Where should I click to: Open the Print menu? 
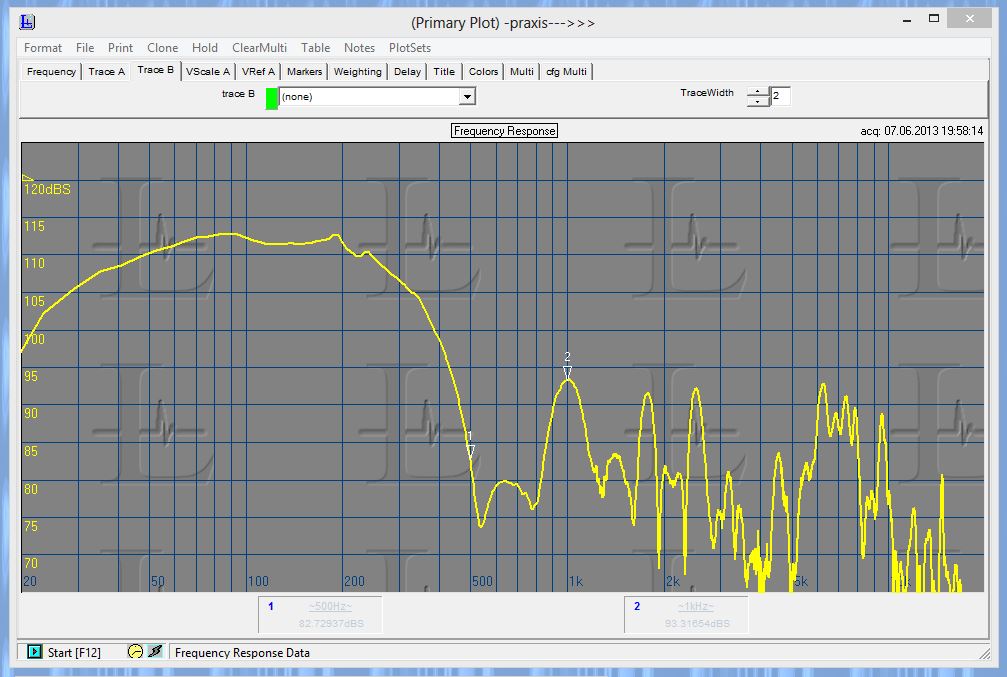tap(120, 48)
